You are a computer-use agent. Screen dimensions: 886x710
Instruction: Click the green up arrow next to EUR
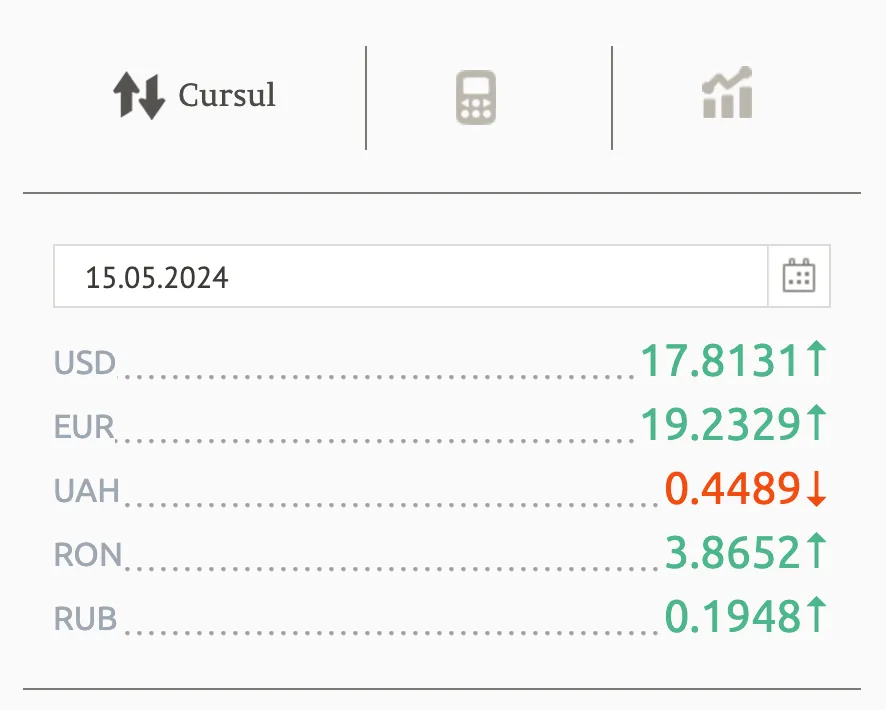(816, 422)
